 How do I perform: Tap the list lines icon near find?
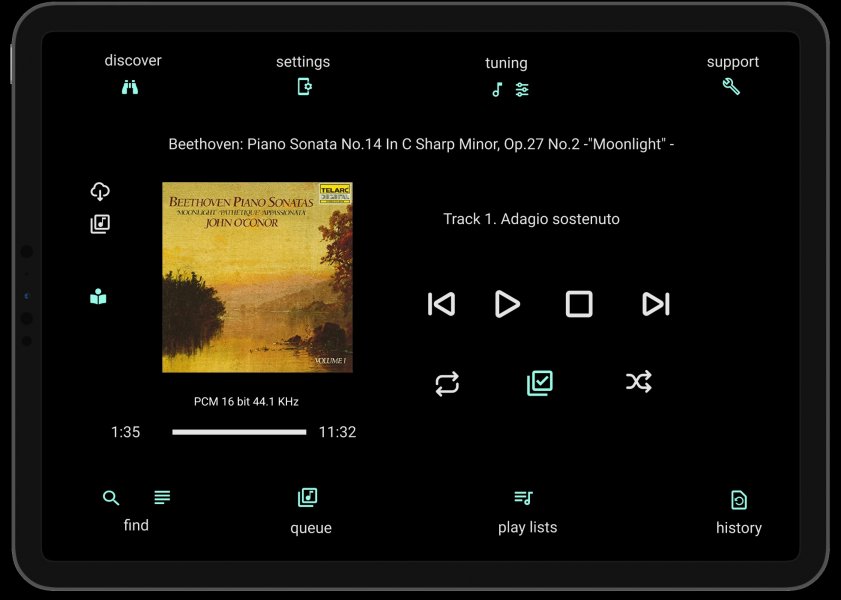tap(162, 497)
